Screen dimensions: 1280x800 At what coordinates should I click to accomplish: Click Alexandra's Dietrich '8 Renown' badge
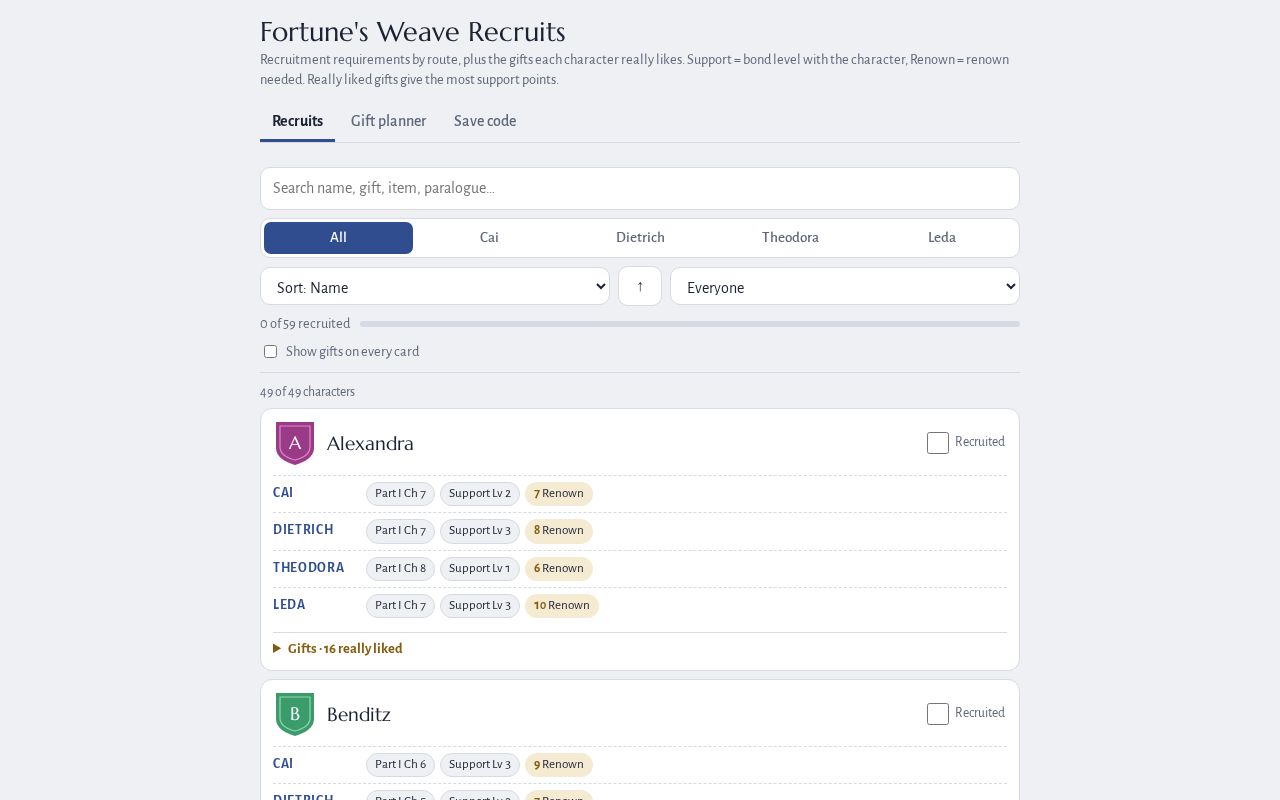(559, 531)
